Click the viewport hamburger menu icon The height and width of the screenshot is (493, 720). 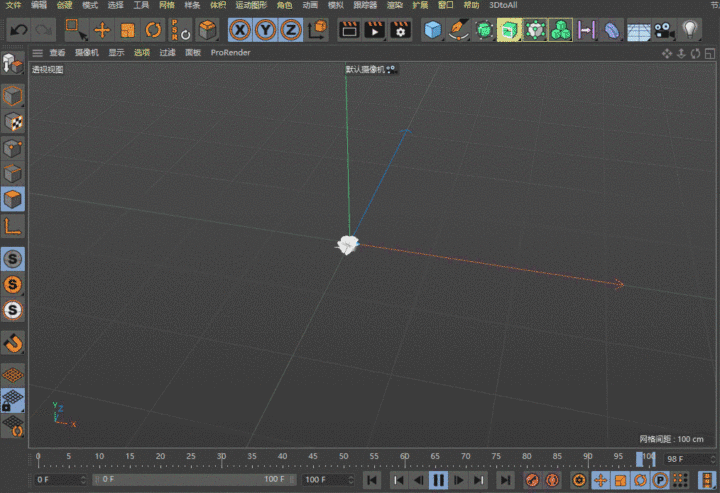point(38,53)
